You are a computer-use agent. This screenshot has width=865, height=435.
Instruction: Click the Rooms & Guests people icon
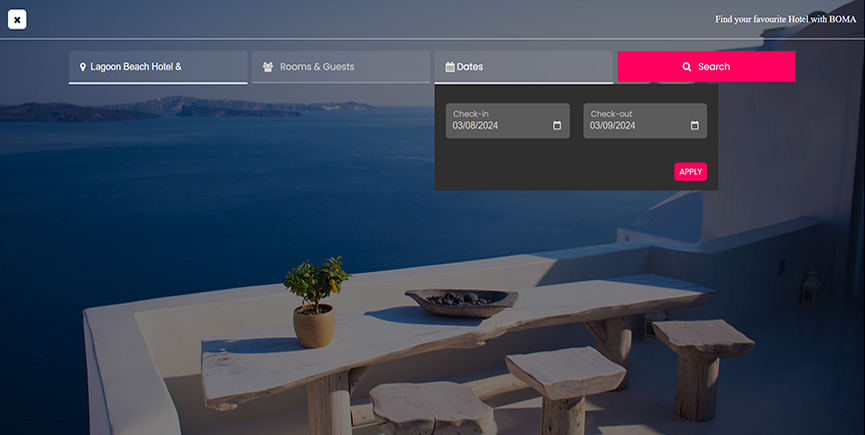coord(268,67)
